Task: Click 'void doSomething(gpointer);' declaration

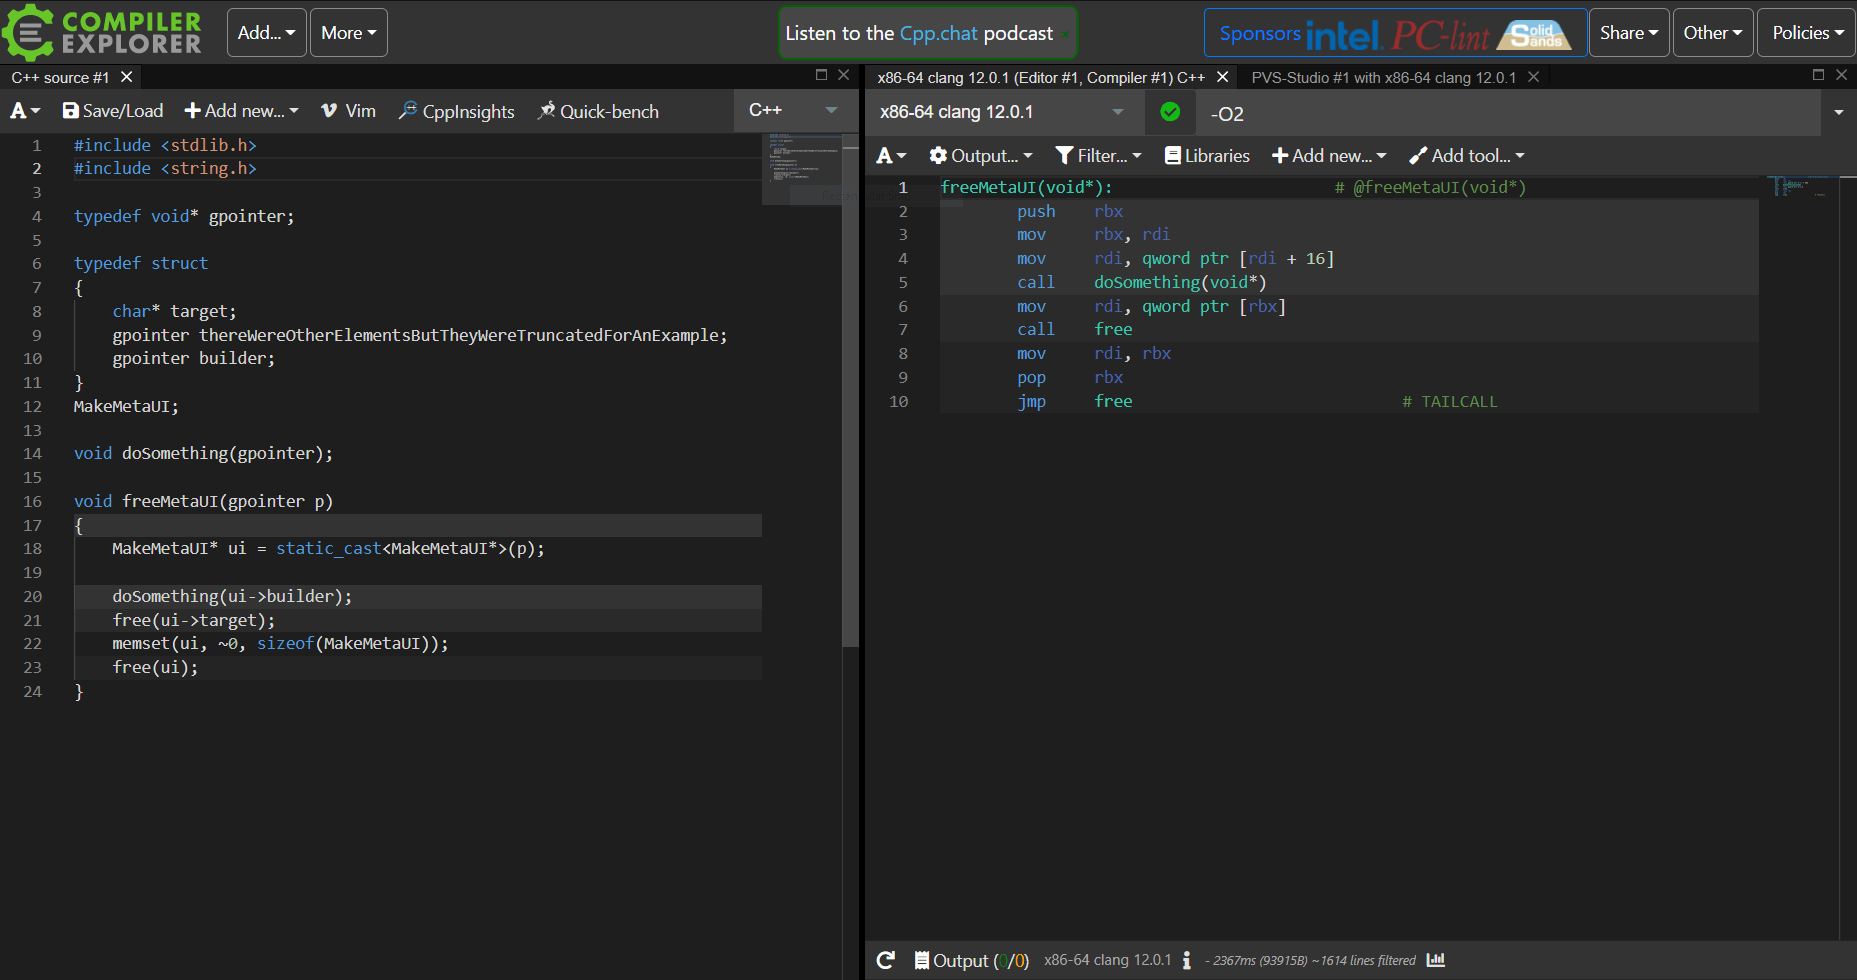Action: click(x=203, y=453)
